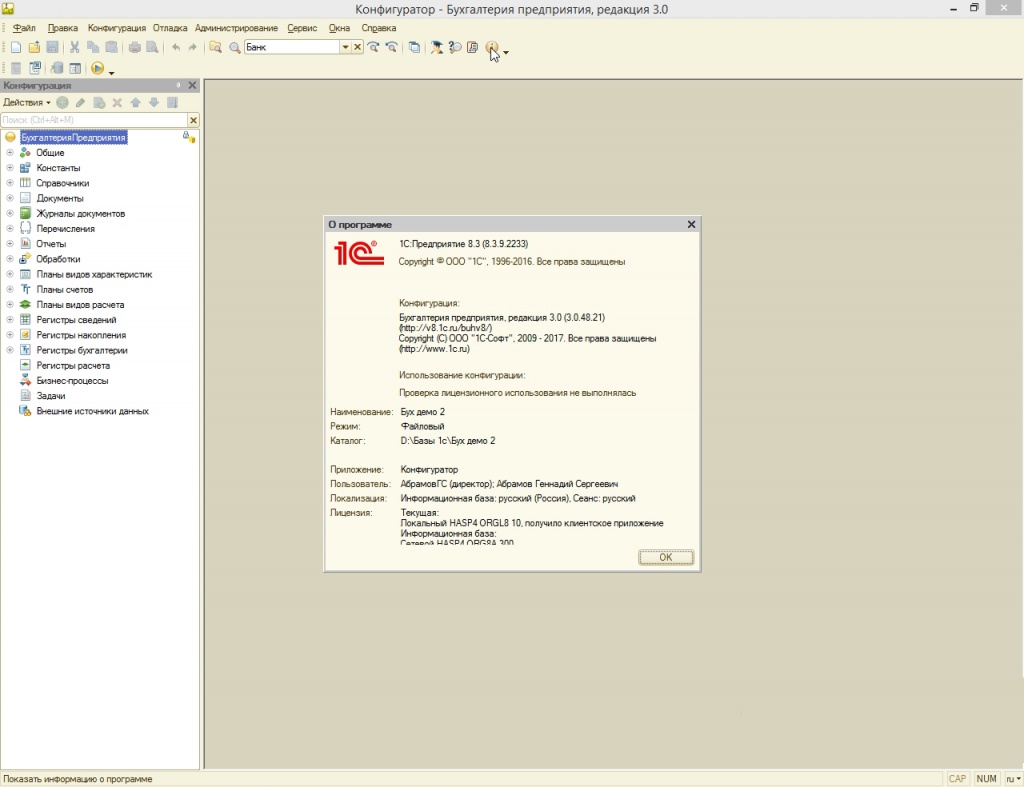Click the Undo arrow icon
Screen dimensions: 1024x787
coord(176,48)
